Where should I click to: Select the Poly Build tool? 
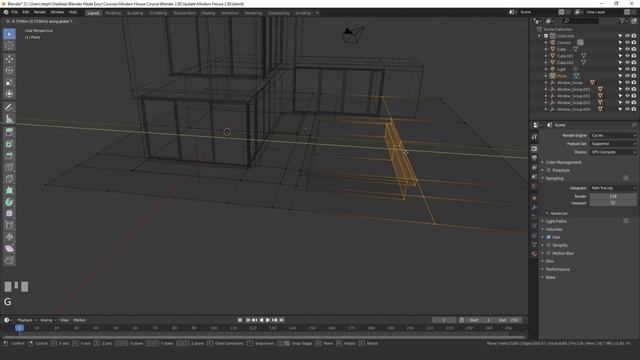(x=9, y=191)
